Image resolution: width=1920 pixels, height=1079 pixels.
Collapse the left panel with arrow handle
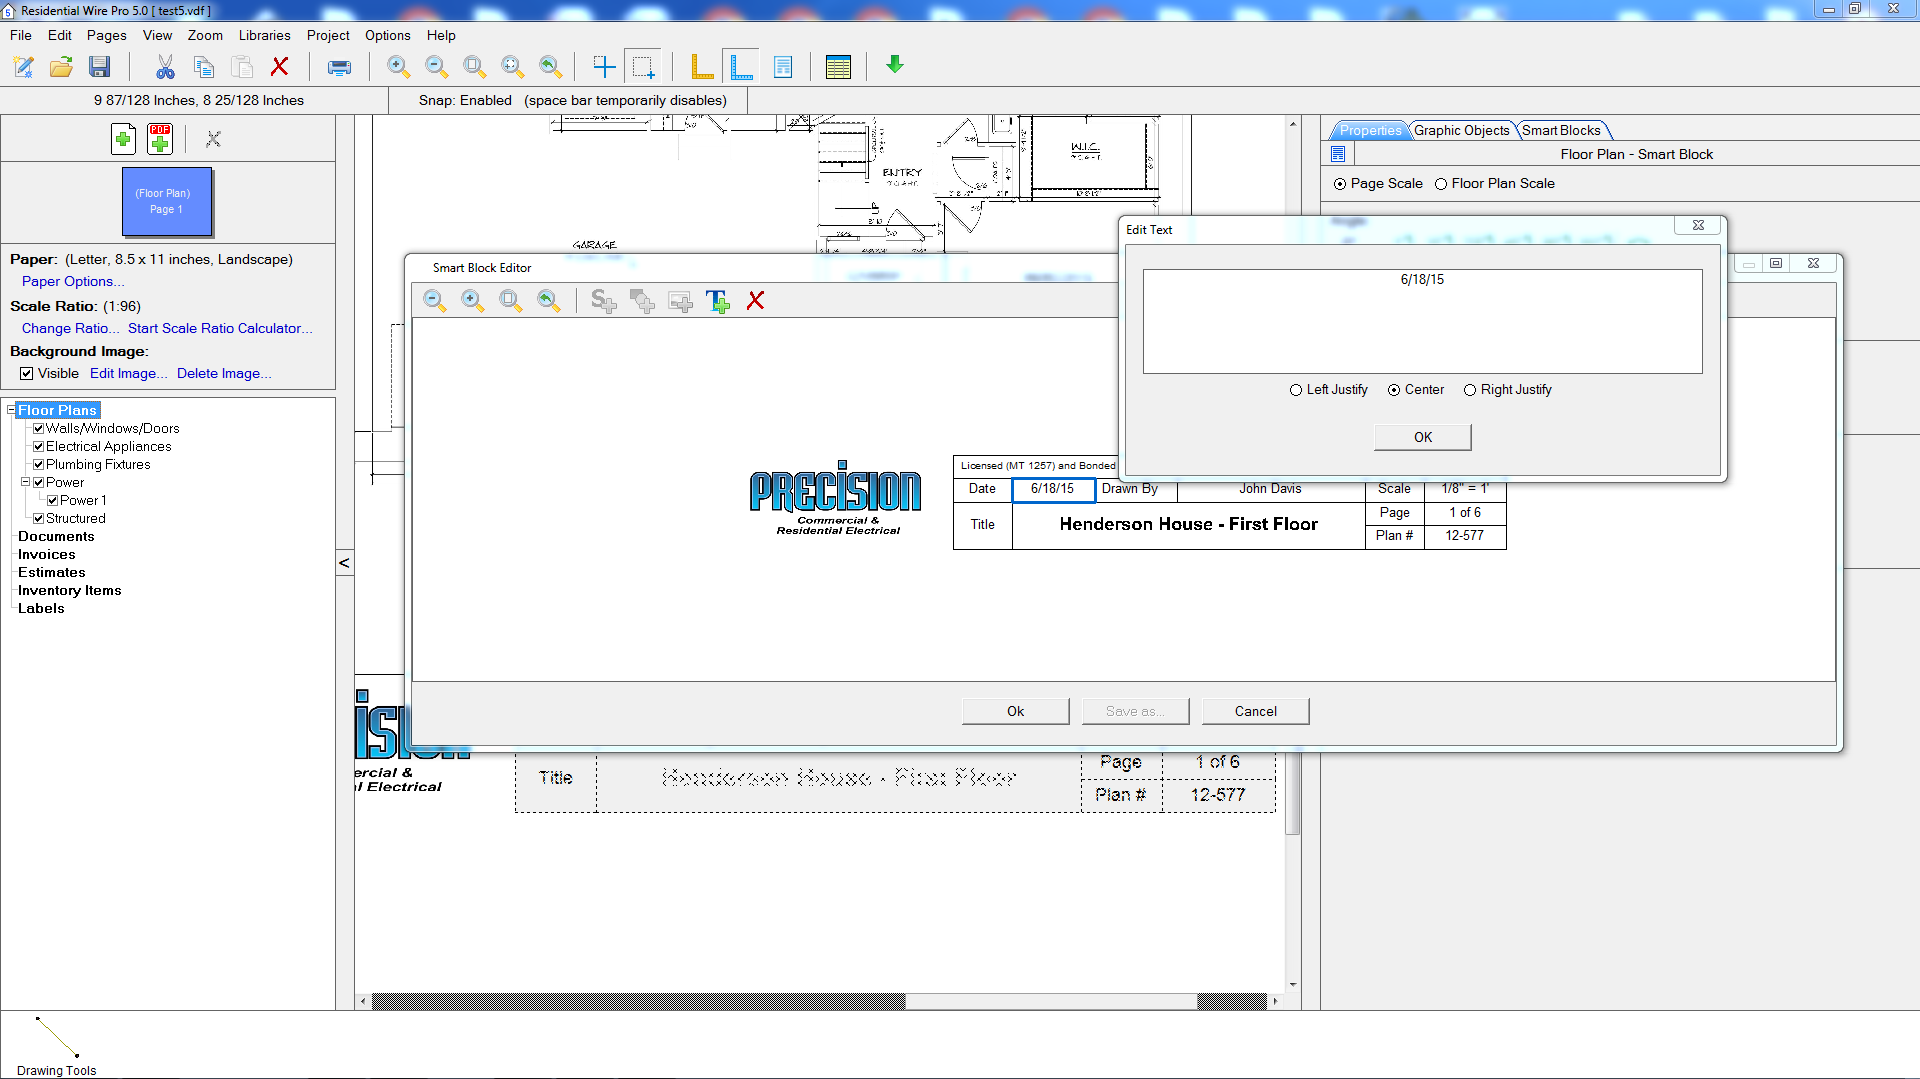(x=344, y=563)
